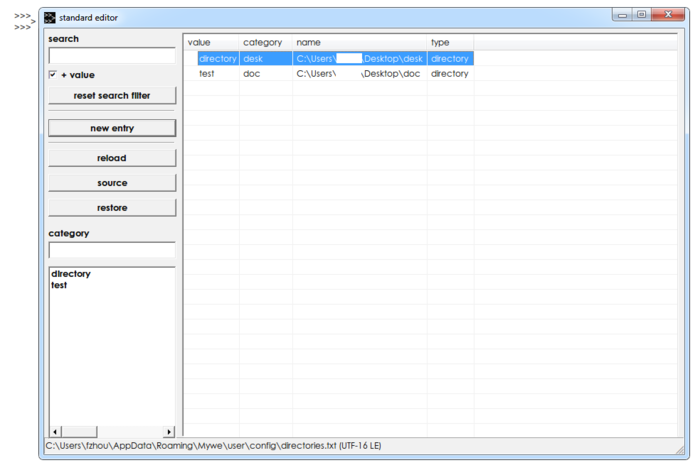
Task: Minimize the standard editor window
Action: pyautogui.click(x=623, y=15)
